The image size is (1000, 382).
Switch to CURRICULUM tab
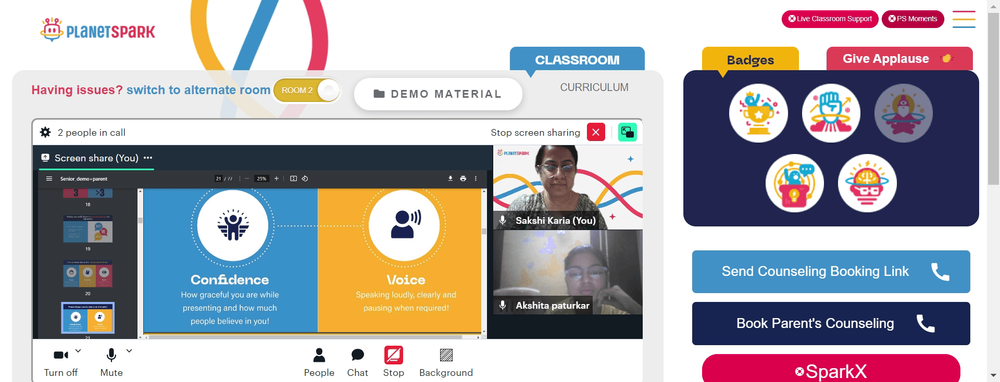(594, 87)
